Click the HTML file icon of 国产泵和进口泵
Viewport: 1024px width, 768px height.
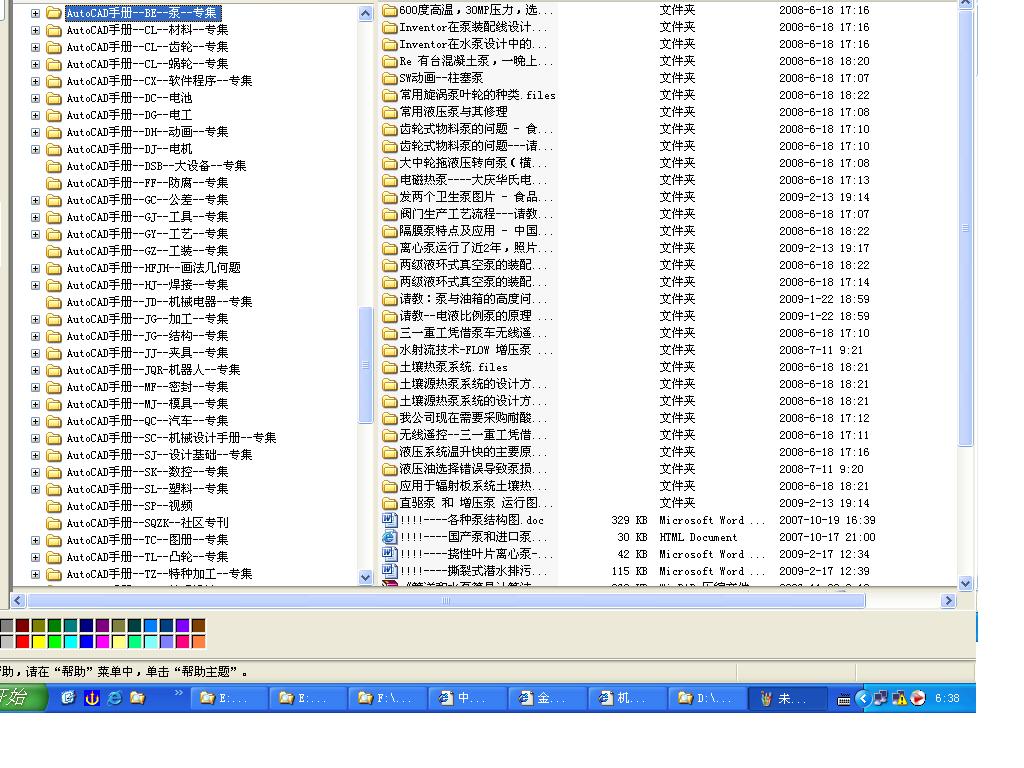point(390,537)
